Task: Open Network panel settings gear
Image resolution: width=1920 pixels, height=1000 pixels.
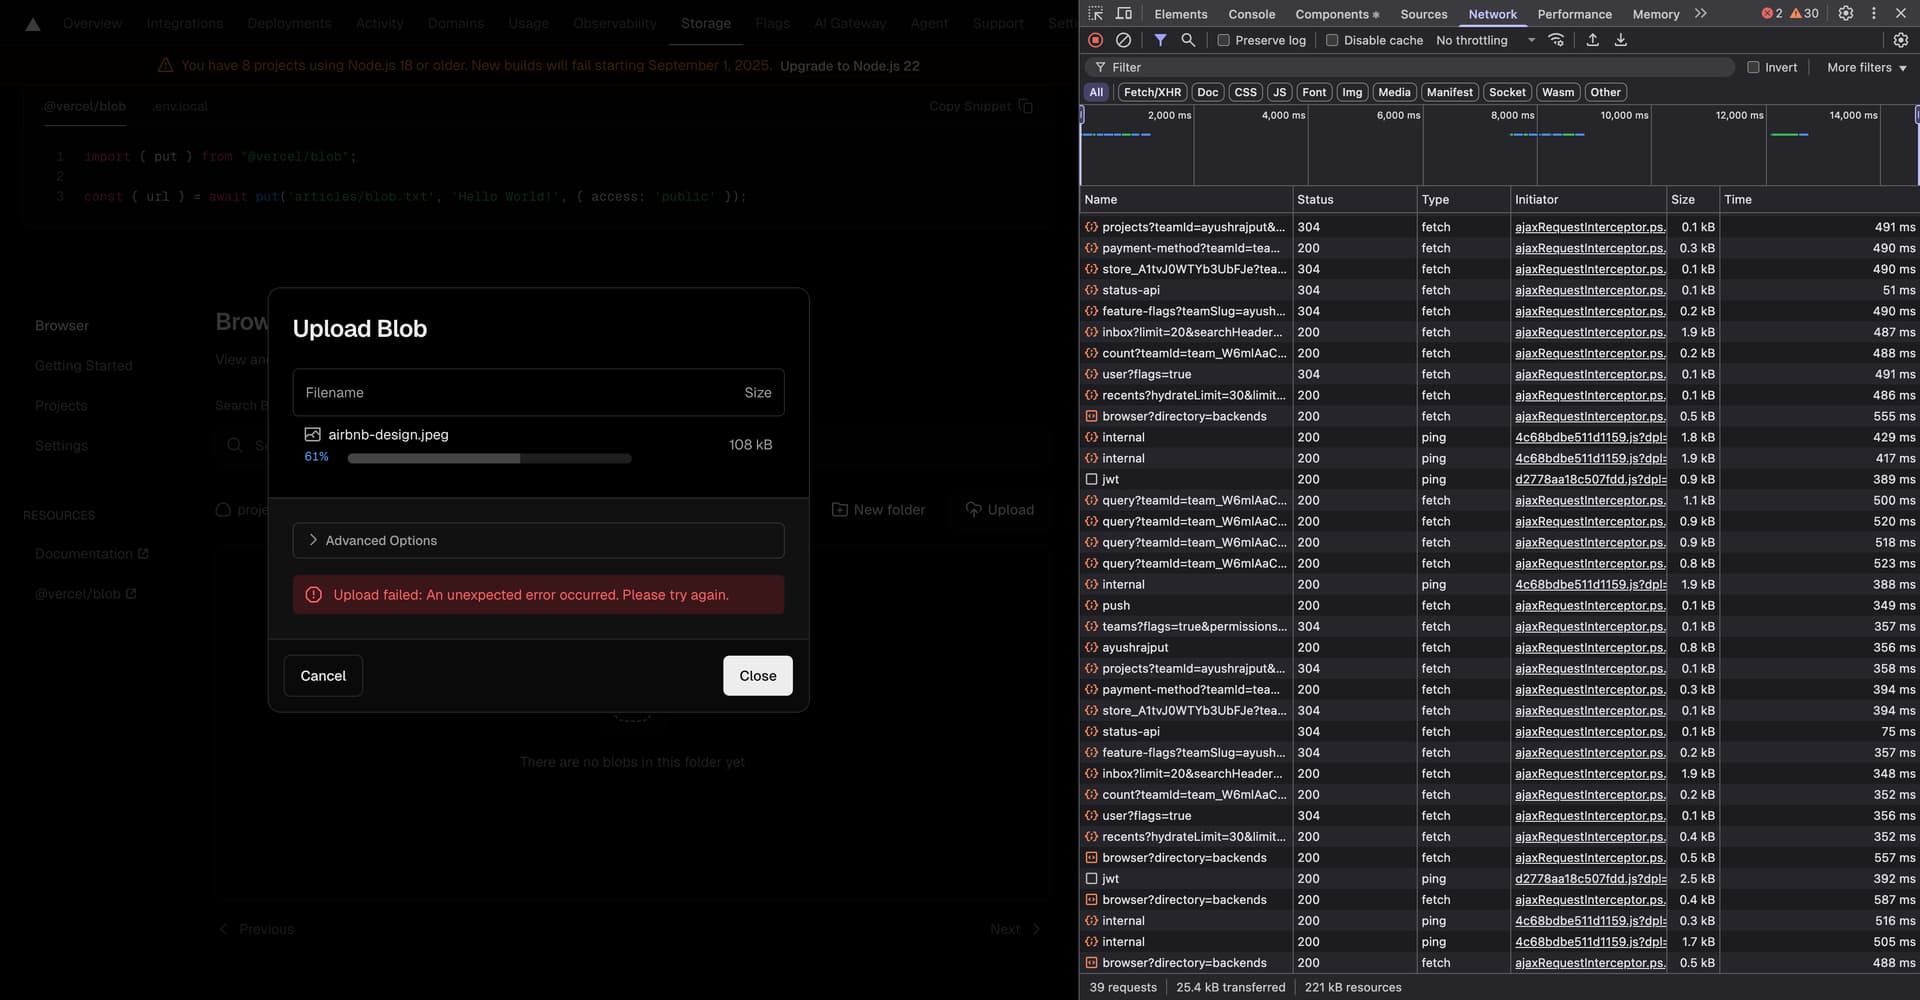Action: 1901,40
